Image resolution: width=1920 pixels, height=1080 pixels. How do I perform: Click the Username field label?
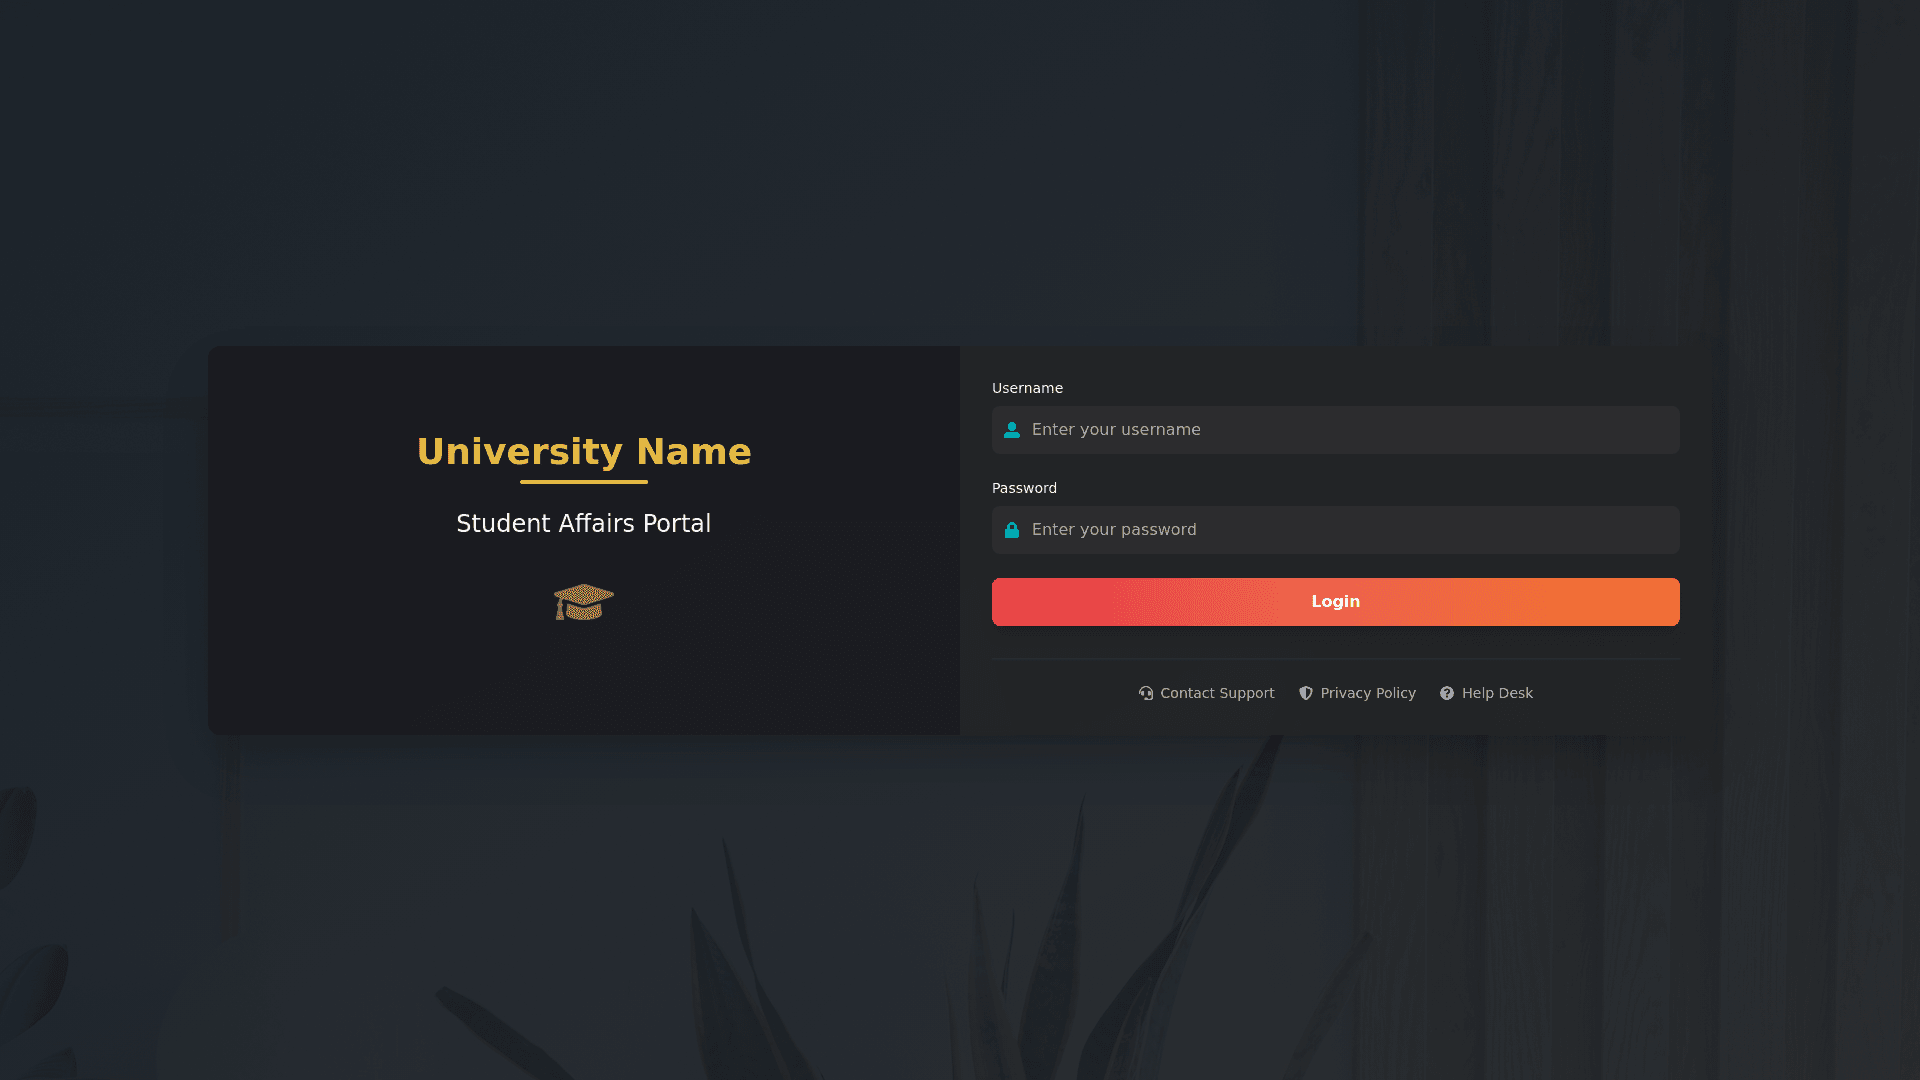[x=1027, y=388]
